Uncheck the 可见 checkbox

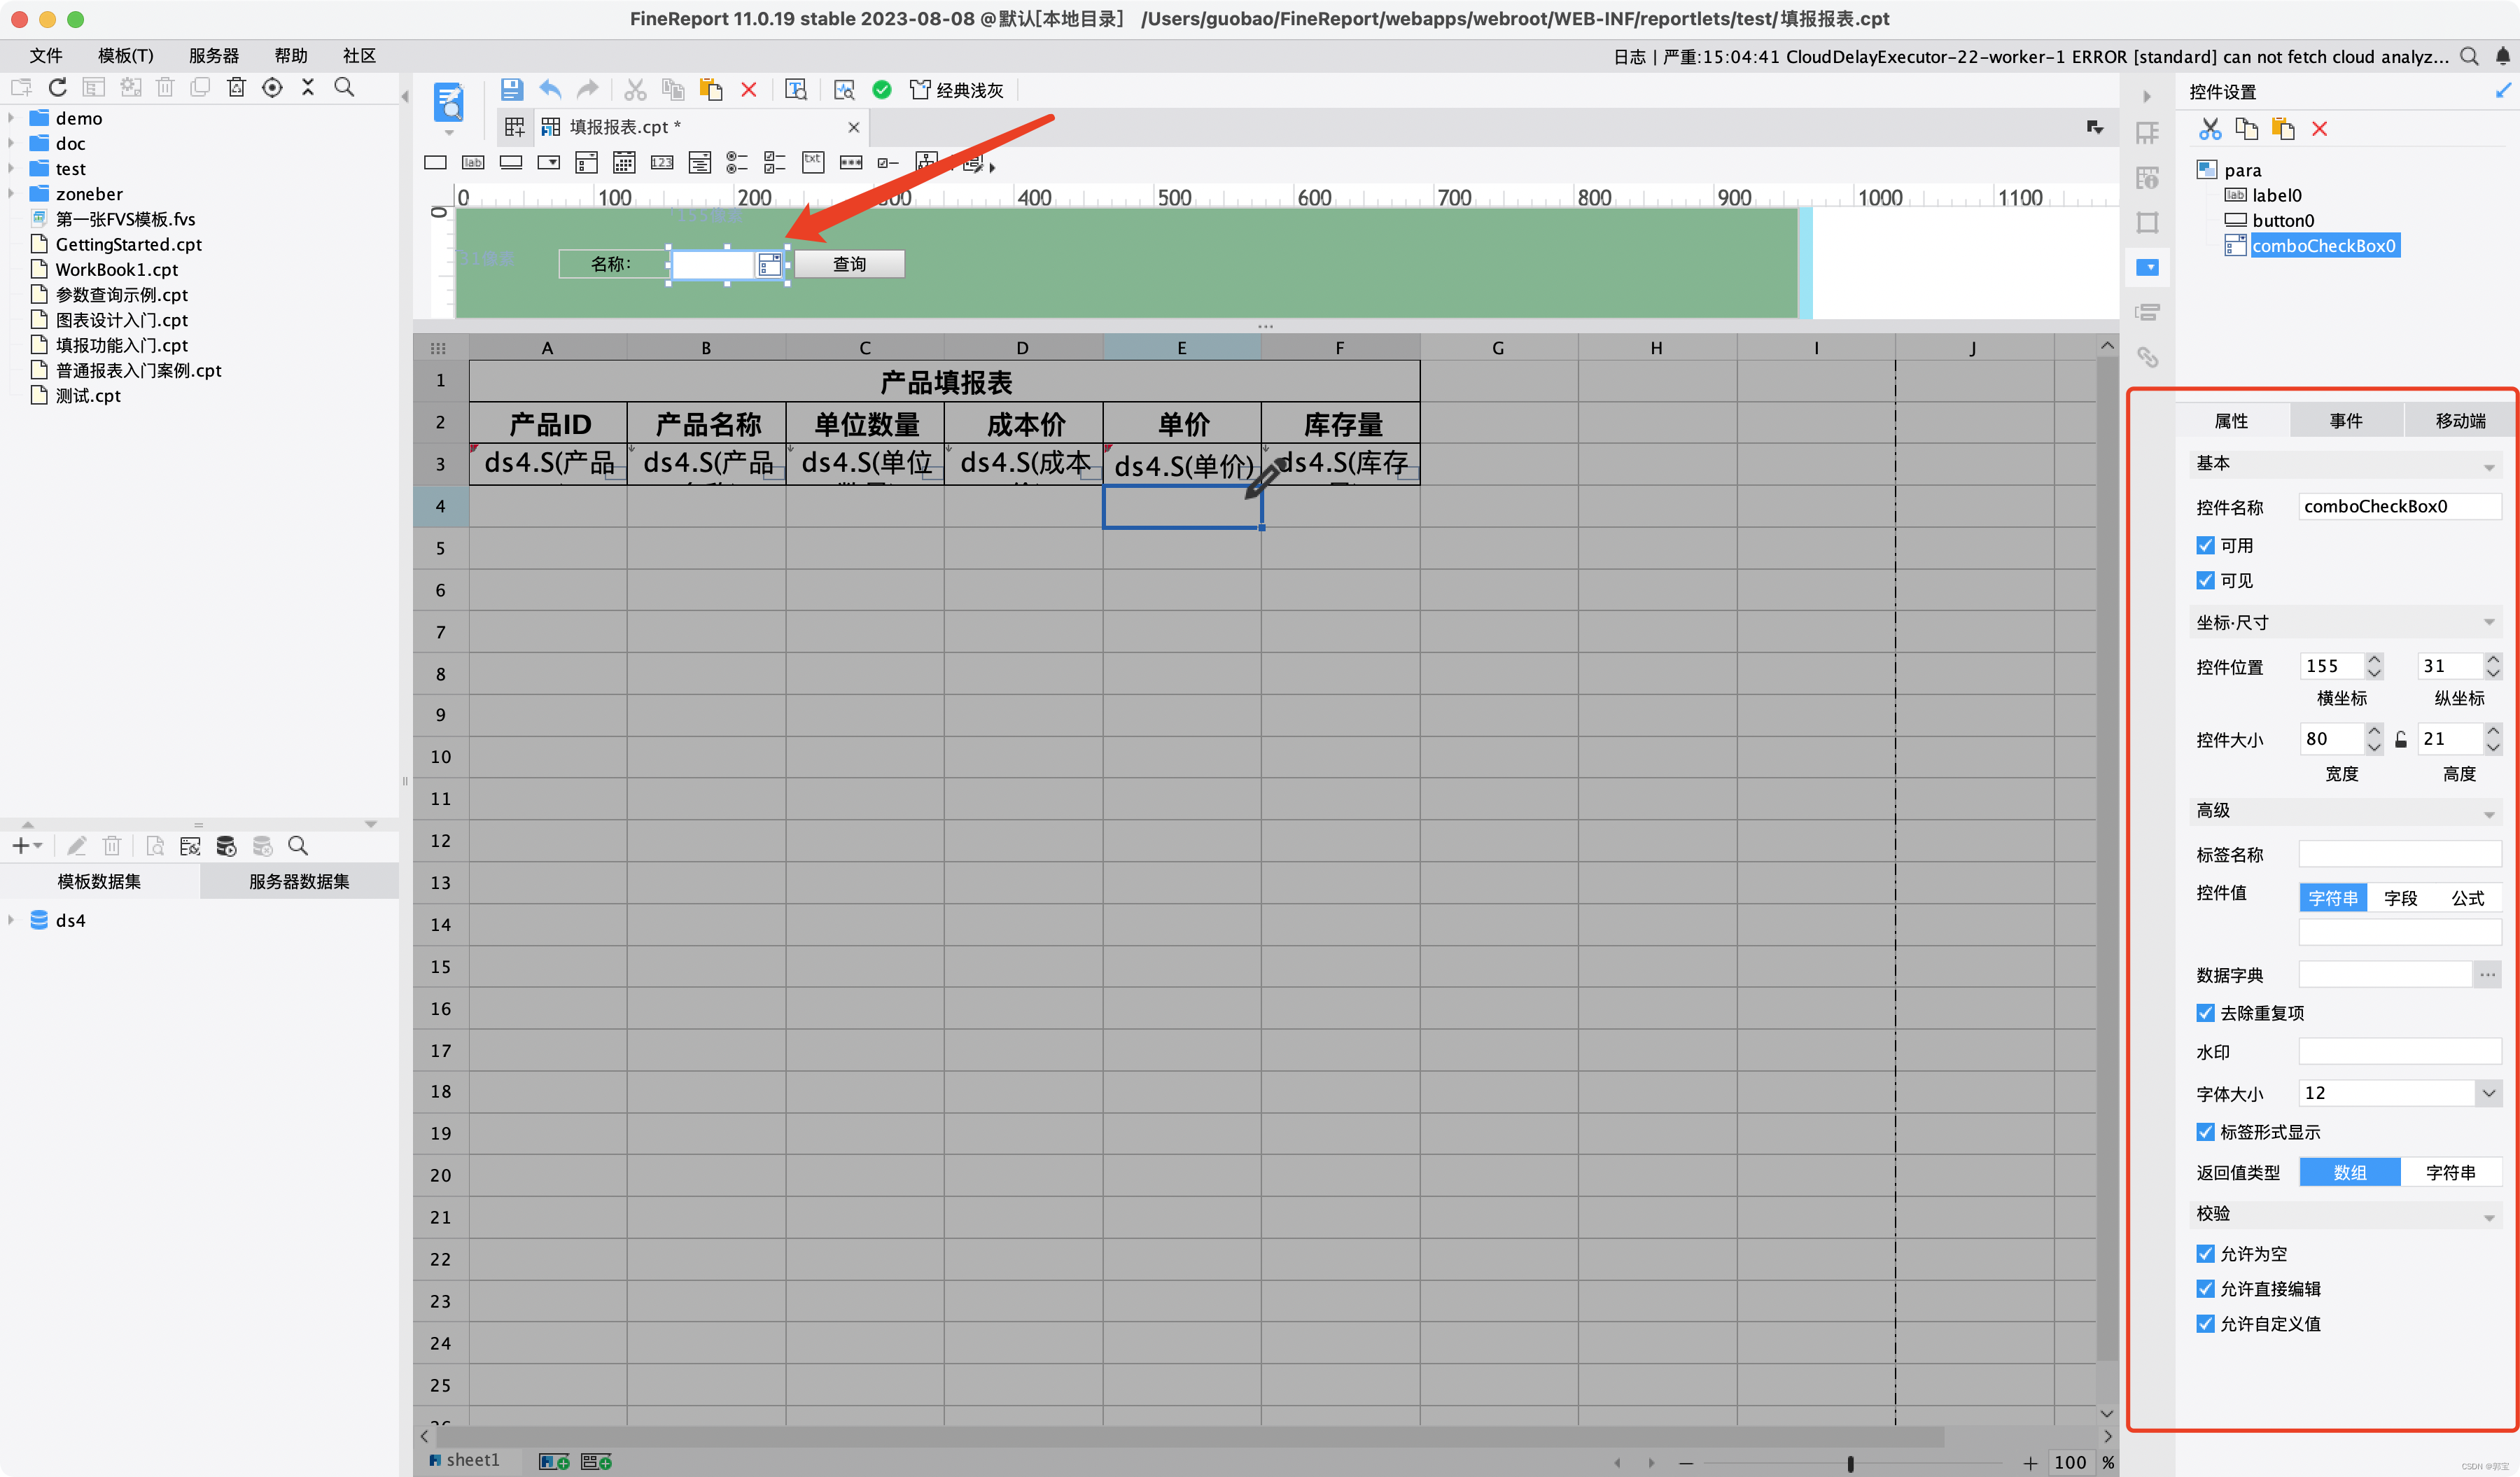click(x=2205, y=580)
